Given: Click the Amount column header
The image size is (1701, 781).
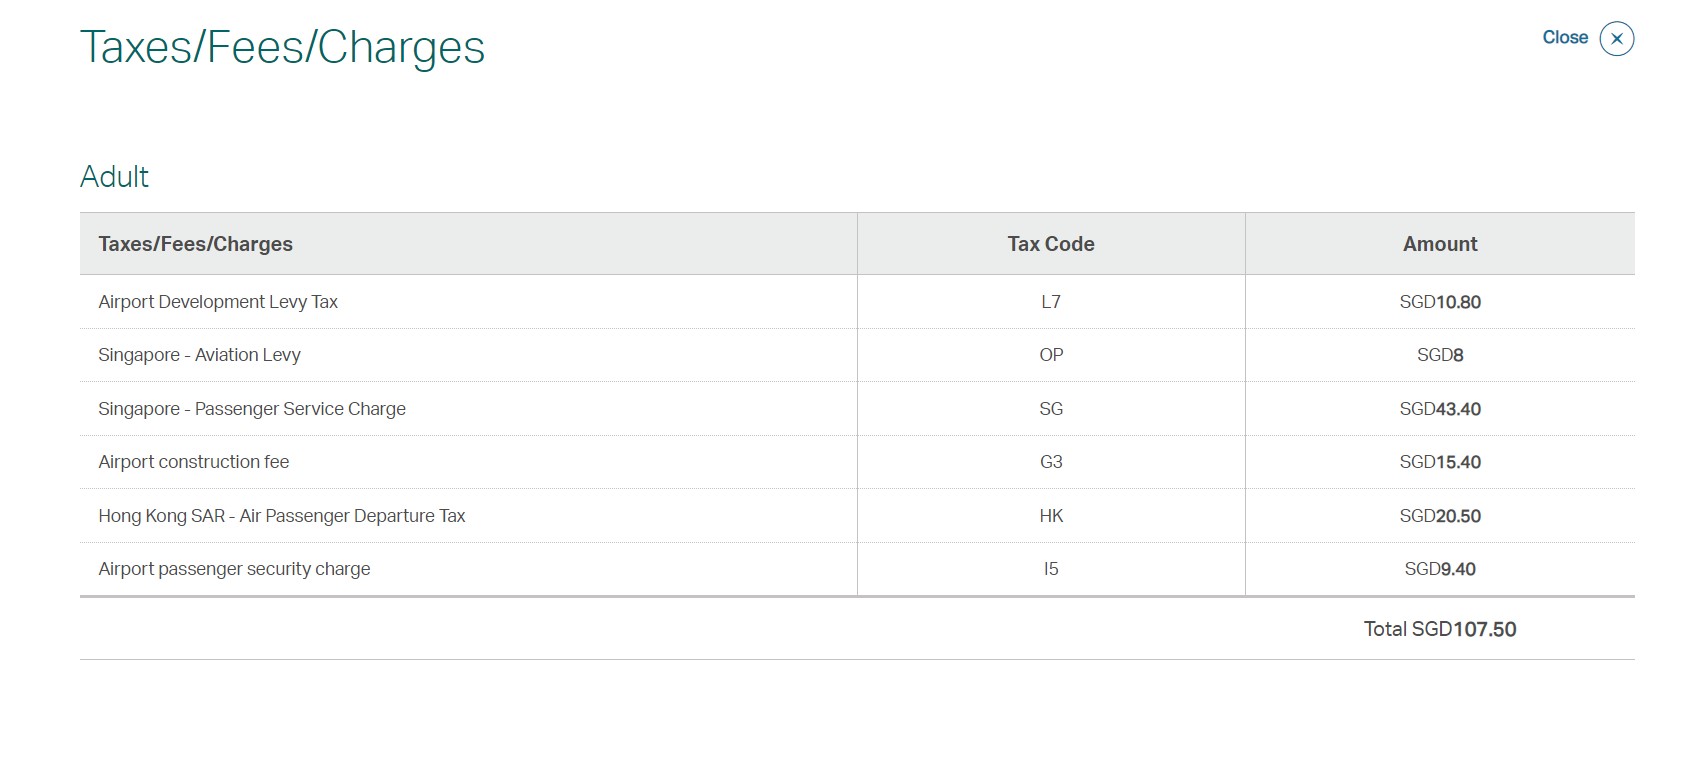Looking at the screenshot, I should point(1440,244).
